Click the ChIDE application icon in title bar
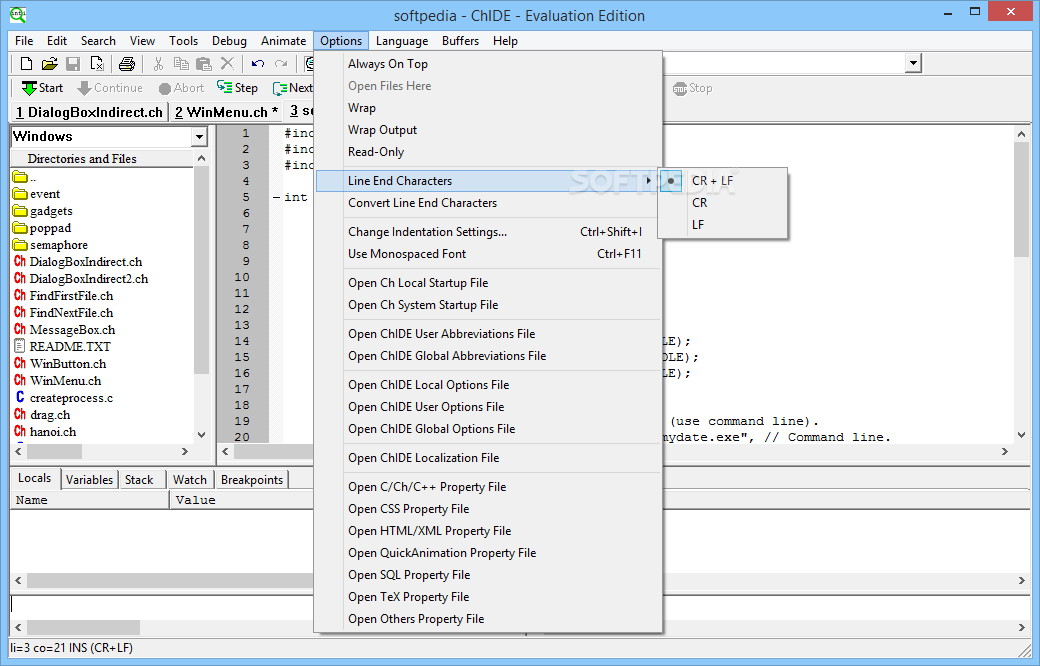Viewport: 1040px width, 666px height. (18, 15)
